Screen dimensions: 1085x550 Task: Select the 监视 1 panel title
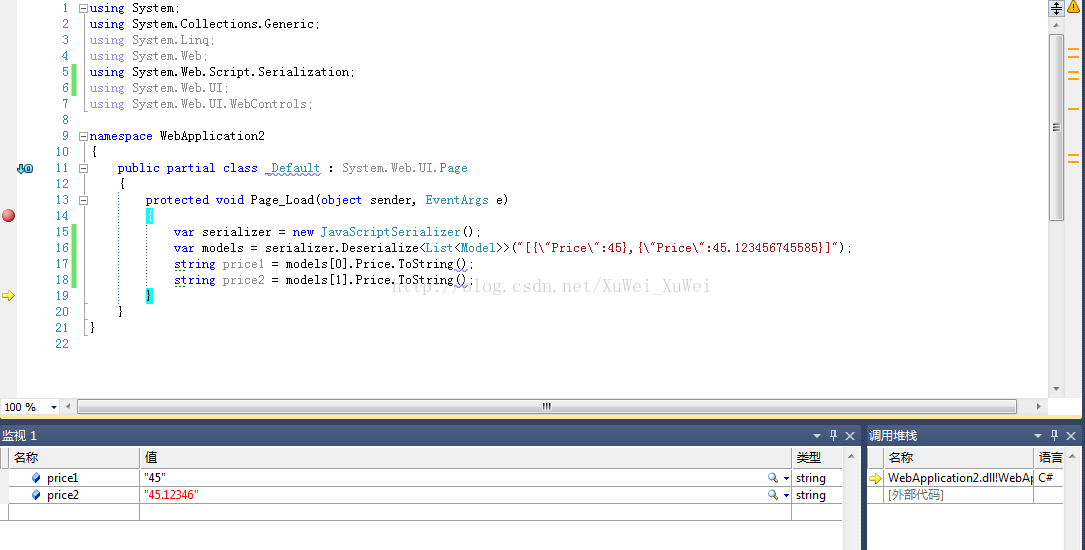(19, 435)
